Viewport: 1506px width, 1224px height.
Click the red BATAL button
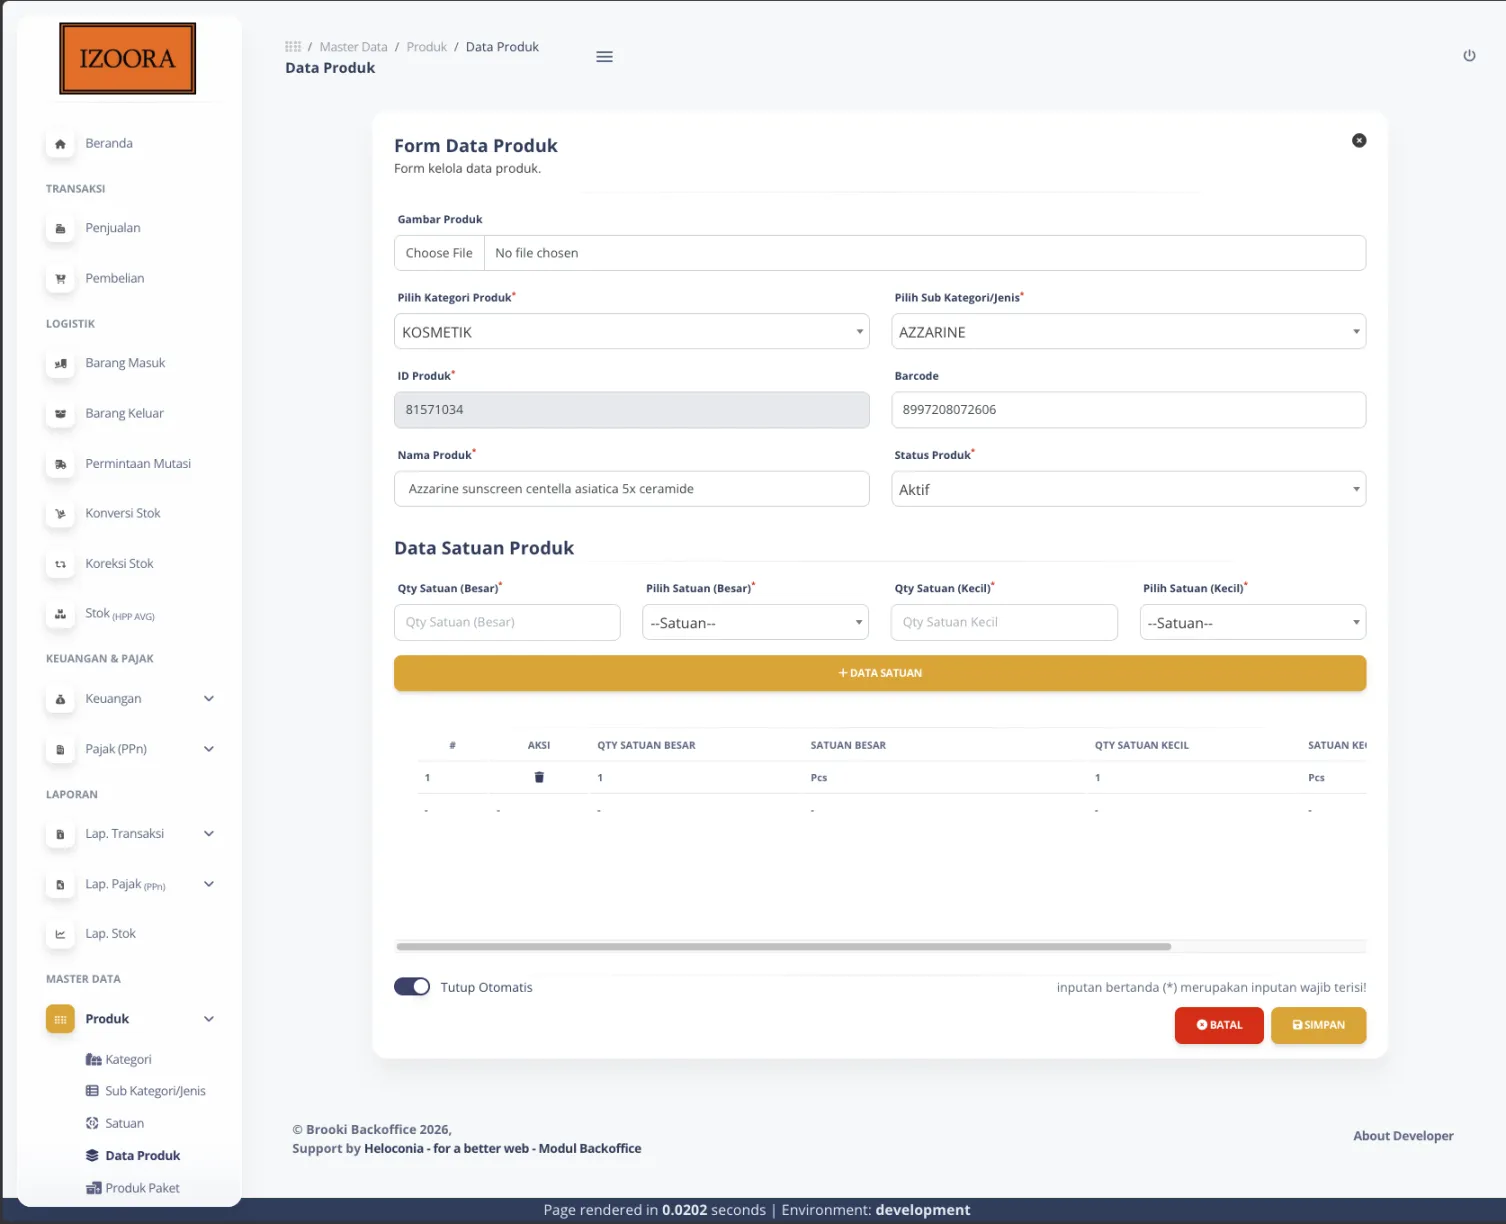1219,1025
